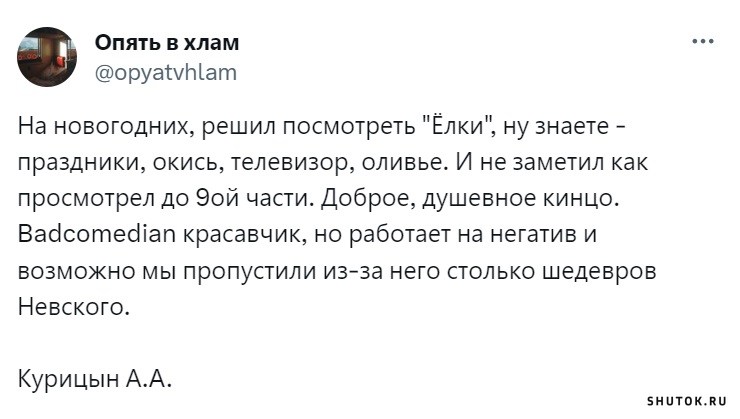Click the word «праздники» in the tweet
This screenshot has height=419, width=740.
78,163
